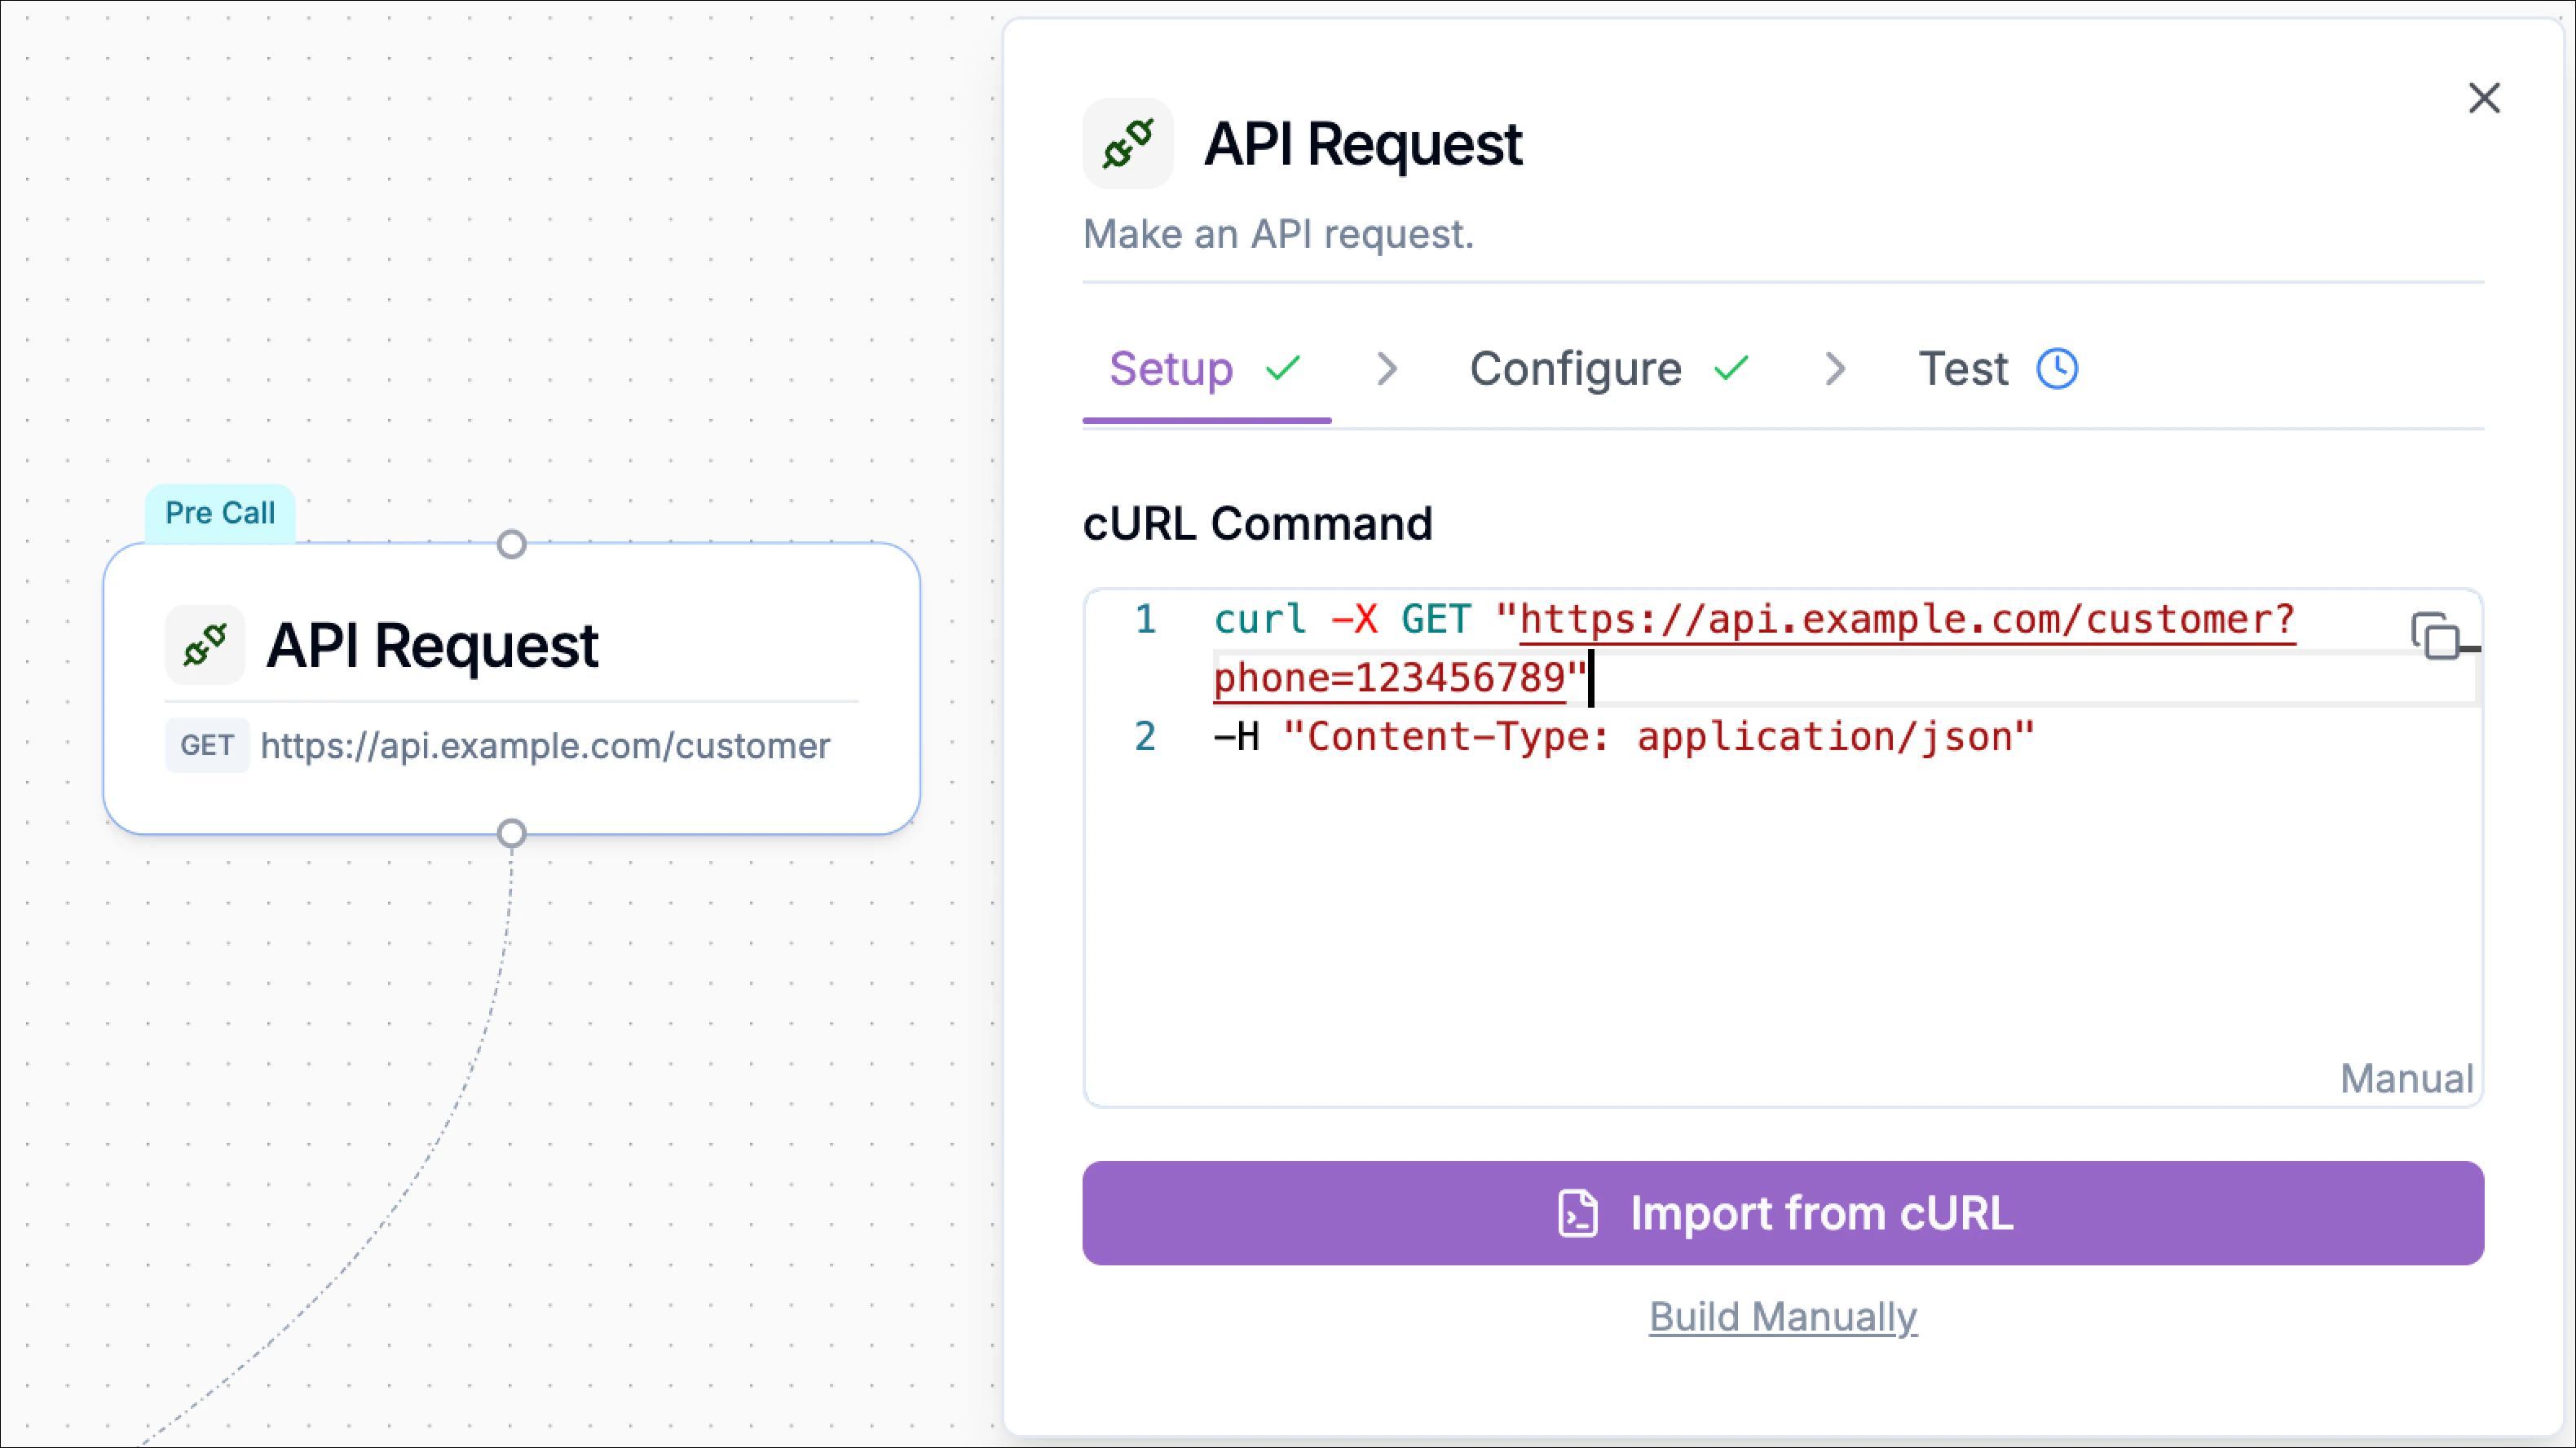2576x1448 pixels.
Task: Copy the cURL command with copy icon
Action: coord(2434,636)
